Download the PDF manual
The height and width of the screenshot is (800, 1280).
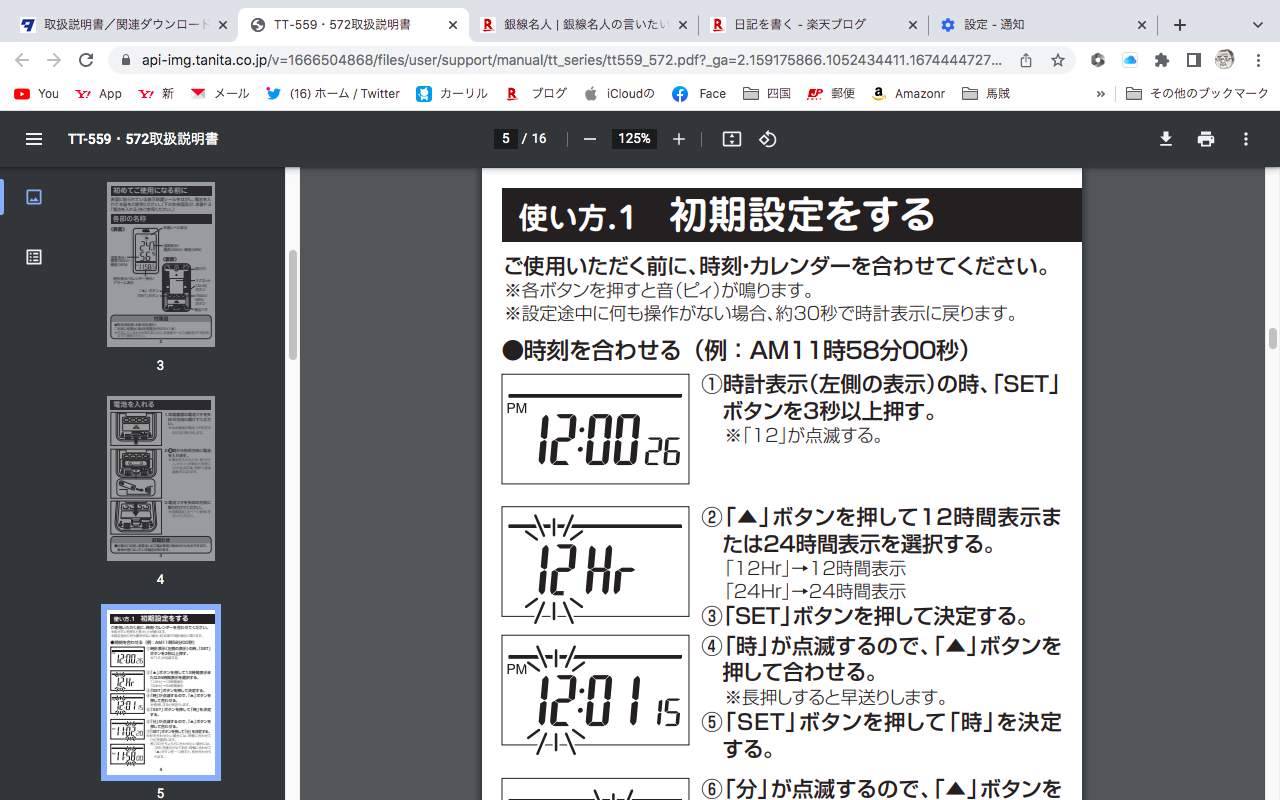tap(1166, 139)
